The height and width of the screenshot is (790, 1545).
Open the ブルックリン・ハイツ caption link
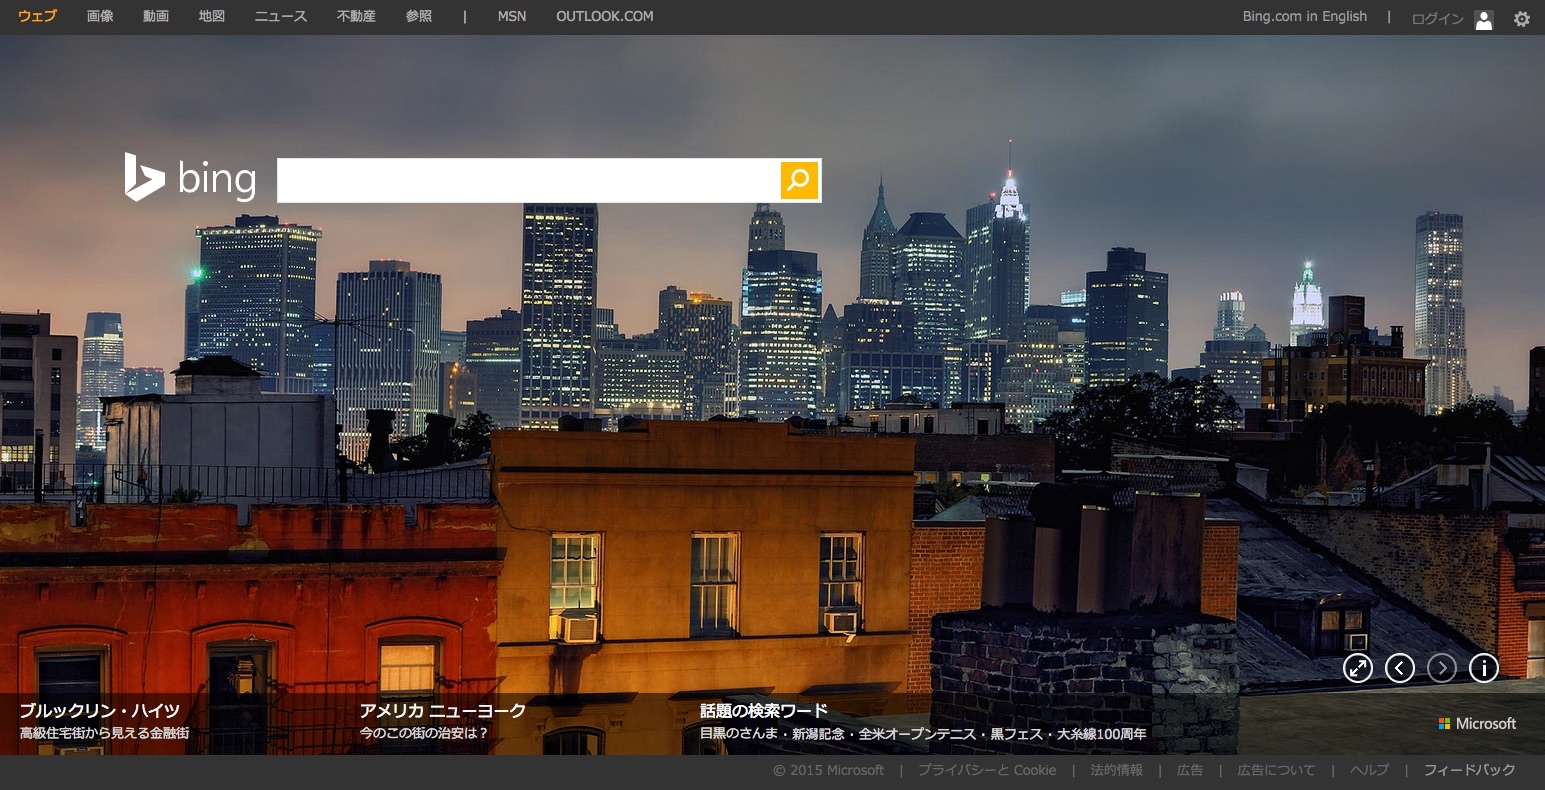[x=100, y=711]
